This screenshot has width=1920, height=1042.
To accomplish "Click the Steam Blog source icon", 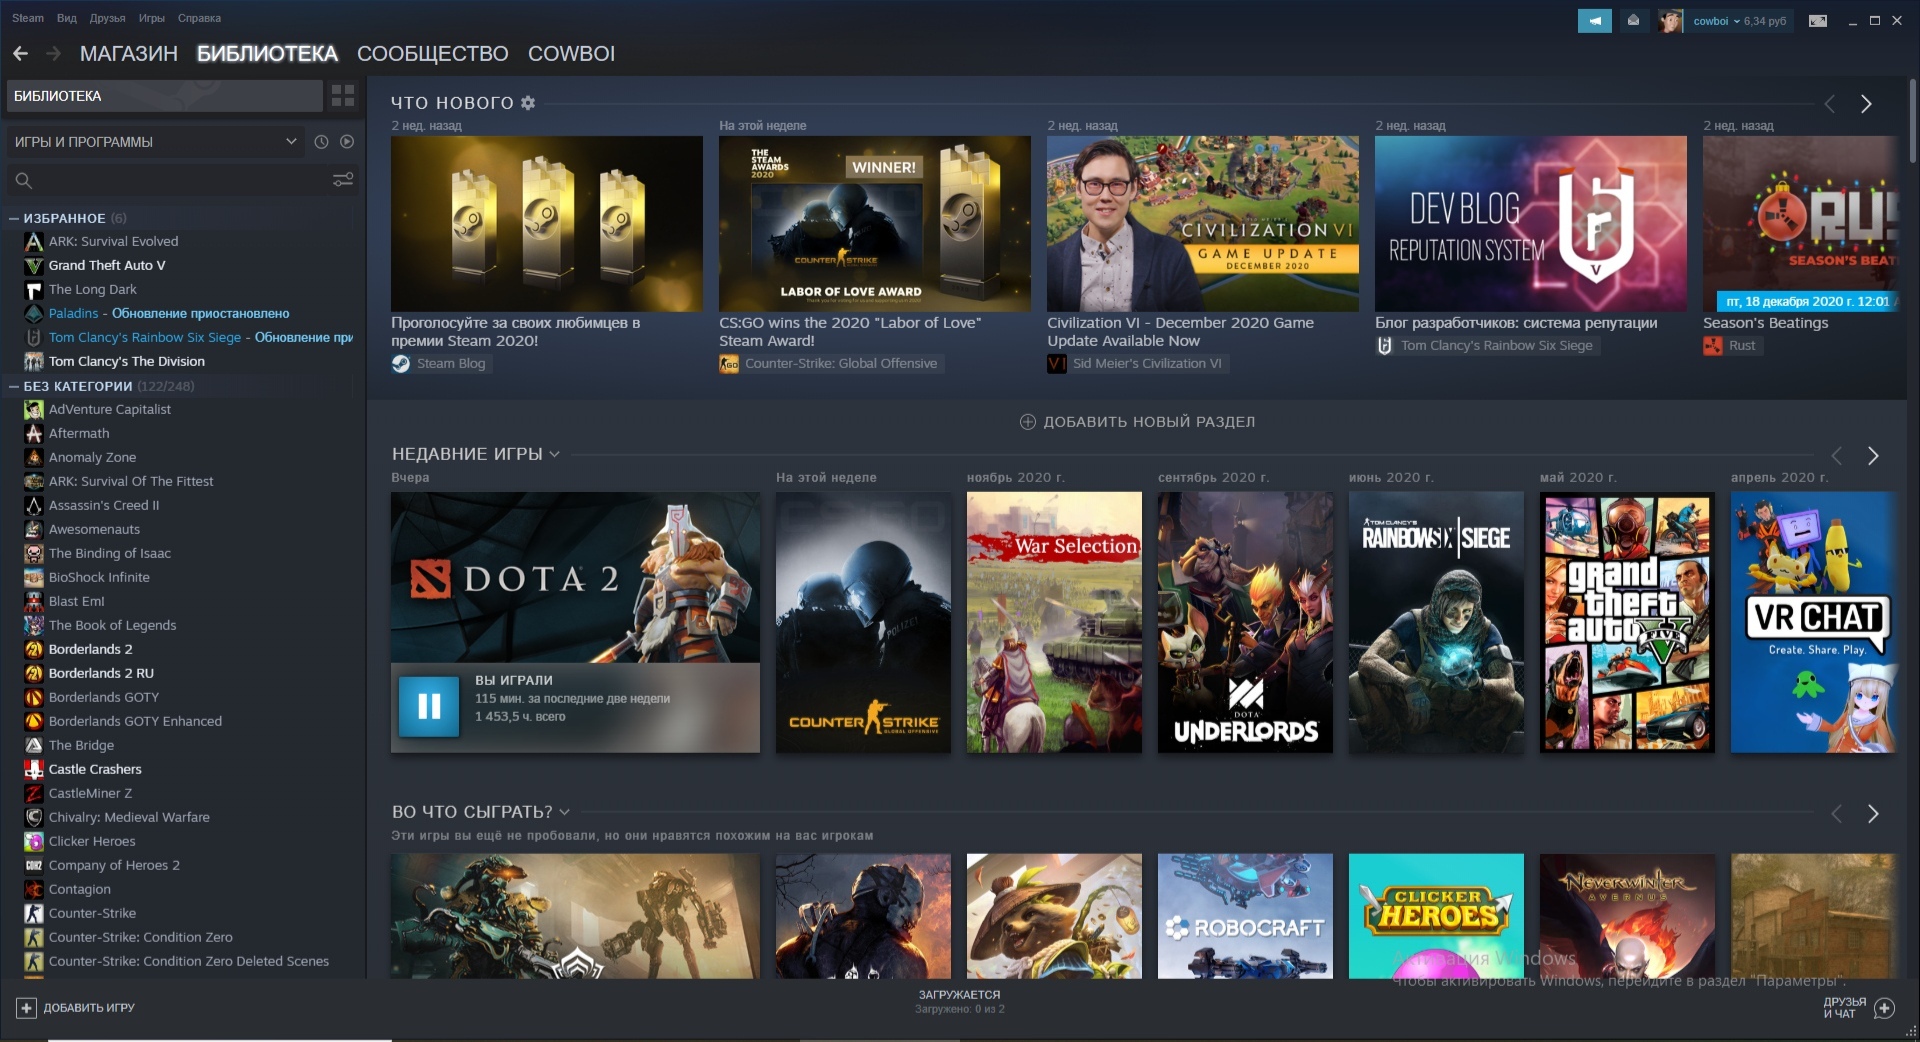I will click(401, 364).
